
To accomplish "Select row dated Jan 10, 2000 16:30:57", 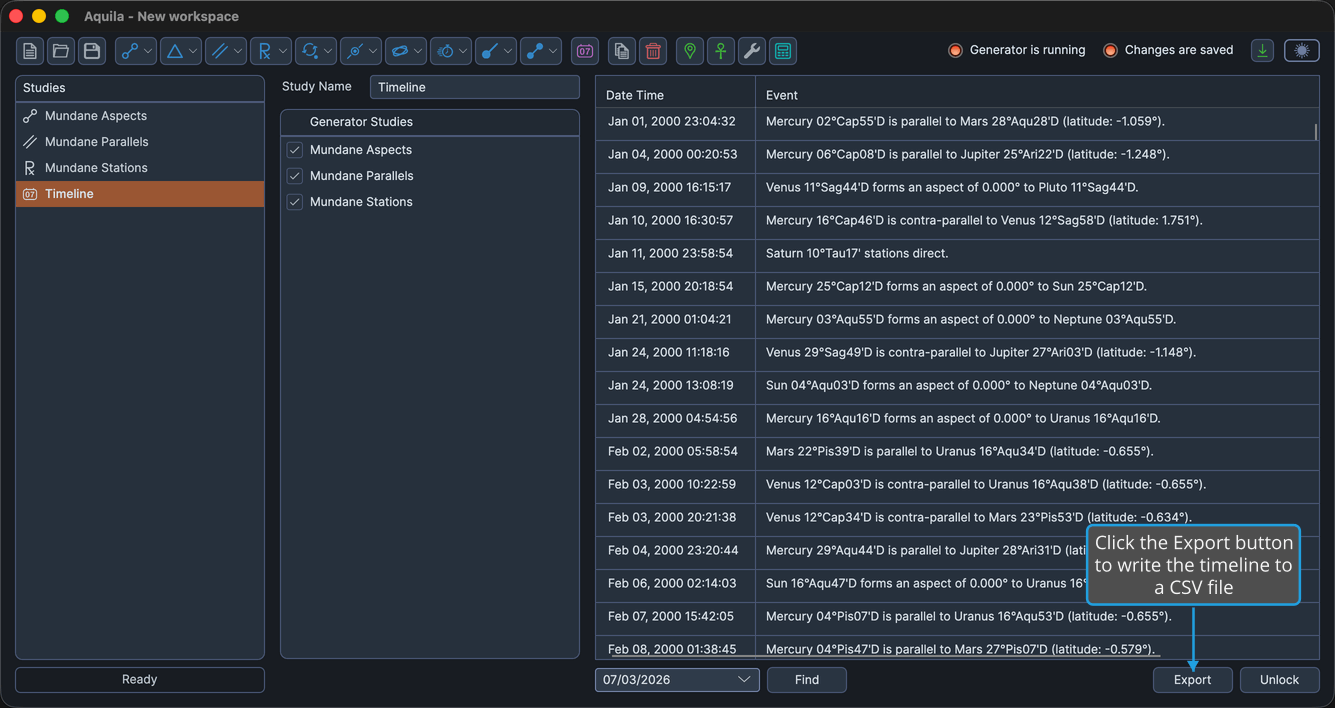I will [957, 220].
